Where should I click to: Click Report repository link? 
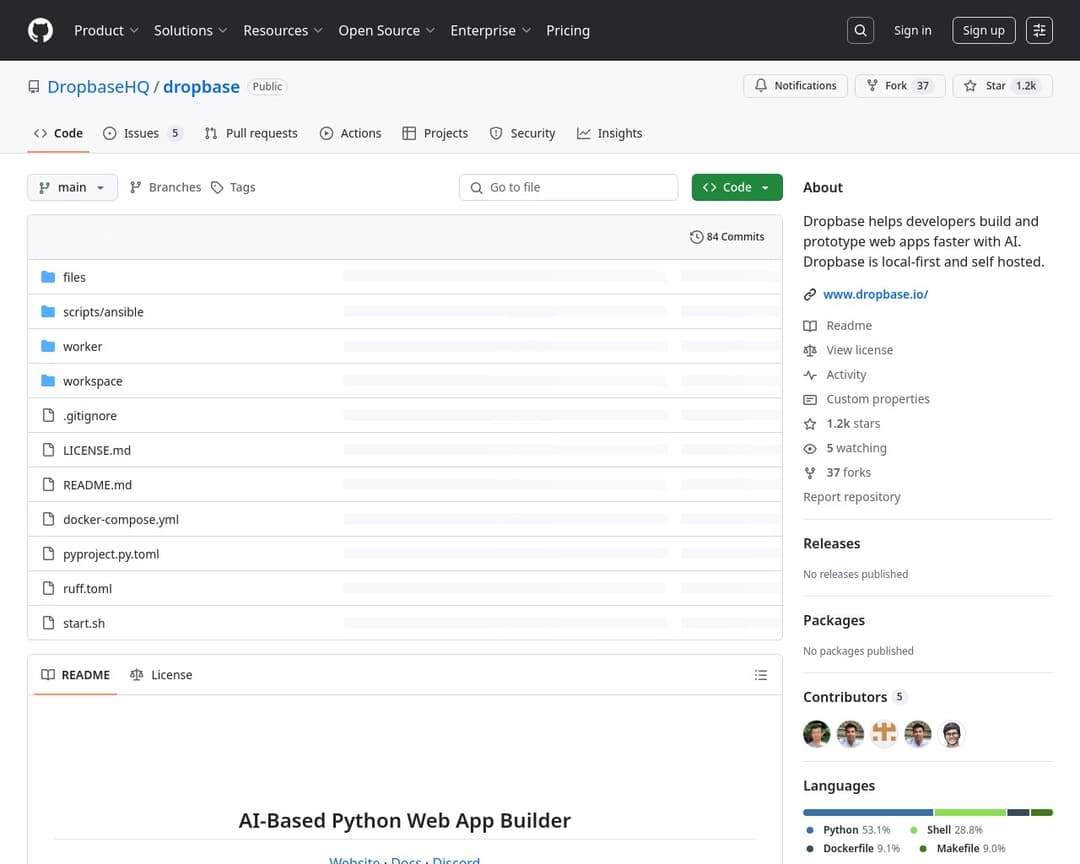(x=852, y=497)
